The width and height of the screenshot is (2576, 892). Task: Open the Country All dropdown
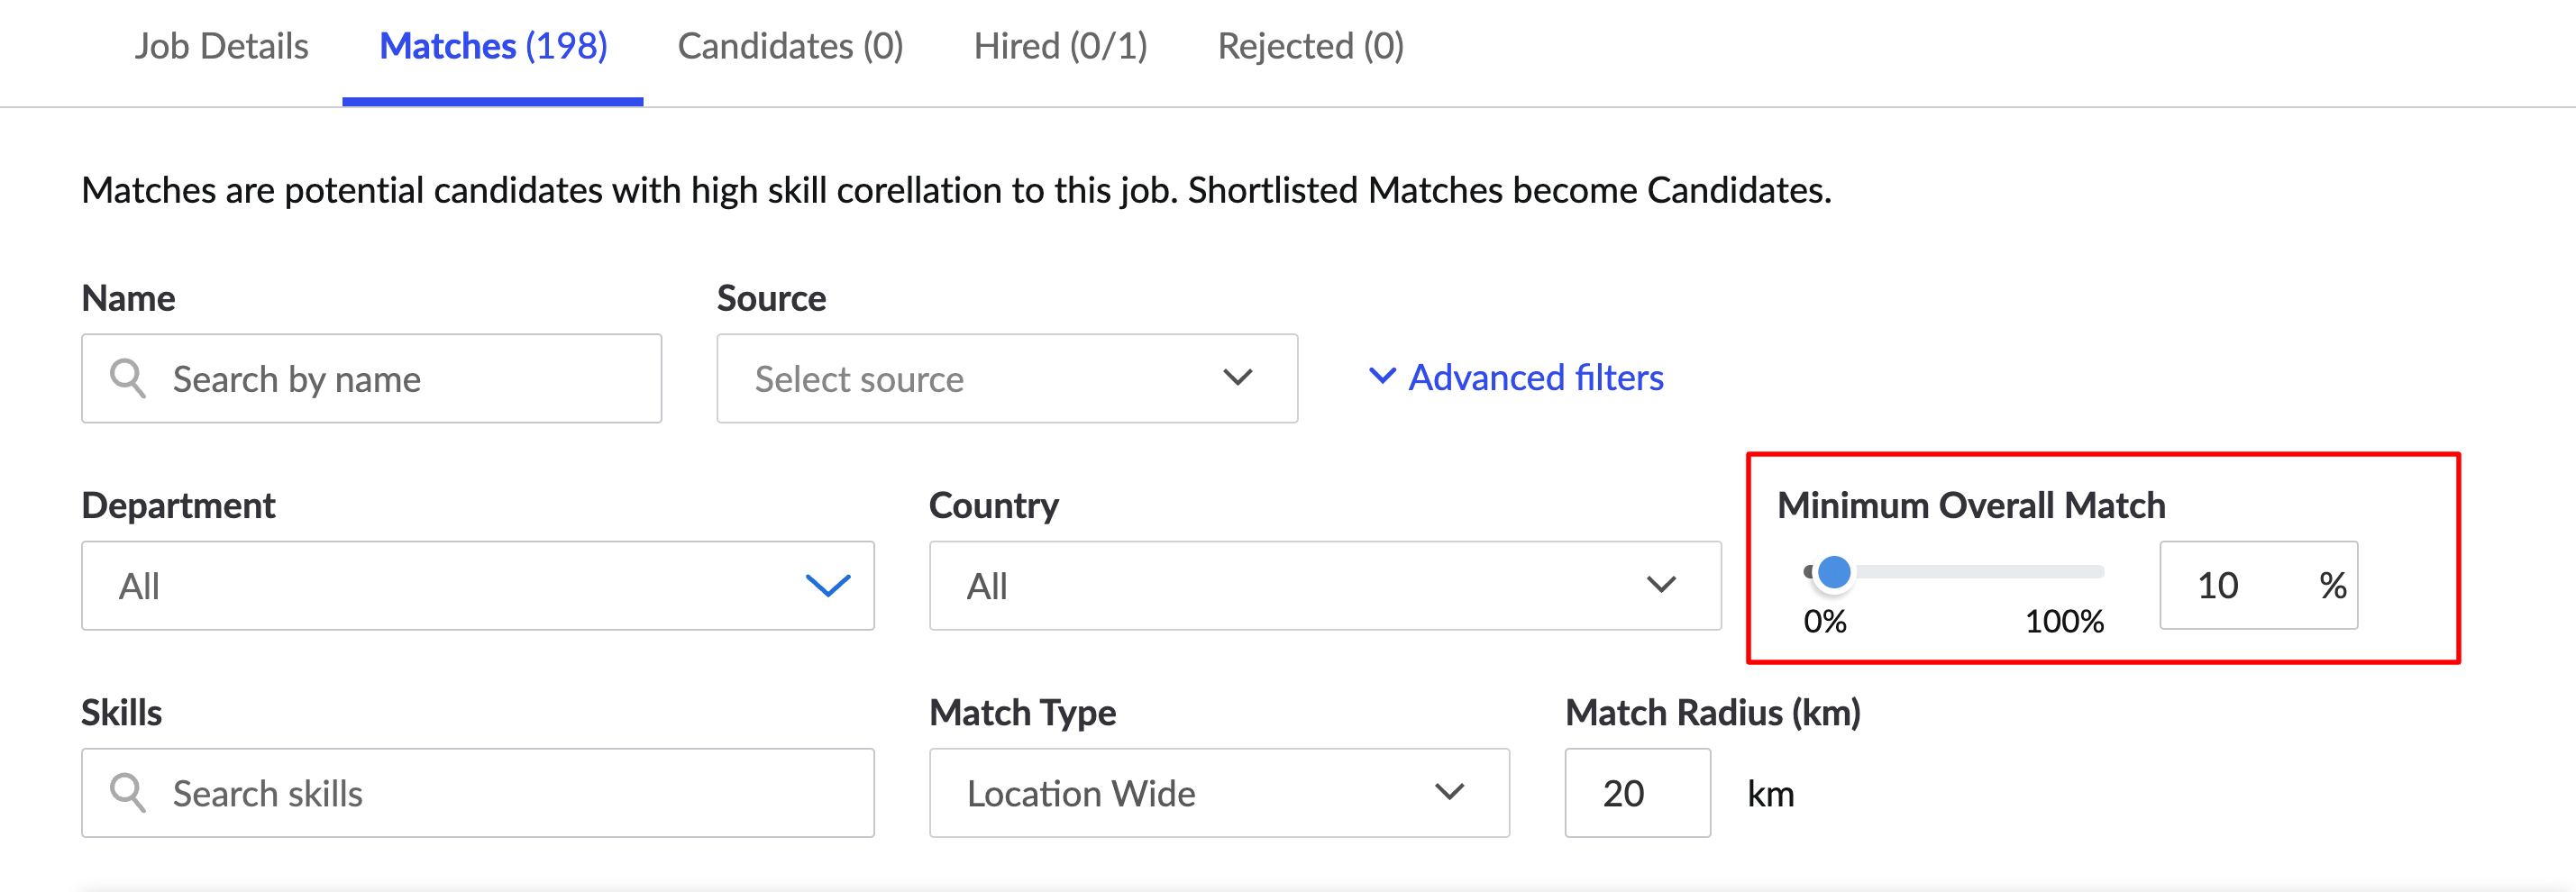pos(1325,586)
